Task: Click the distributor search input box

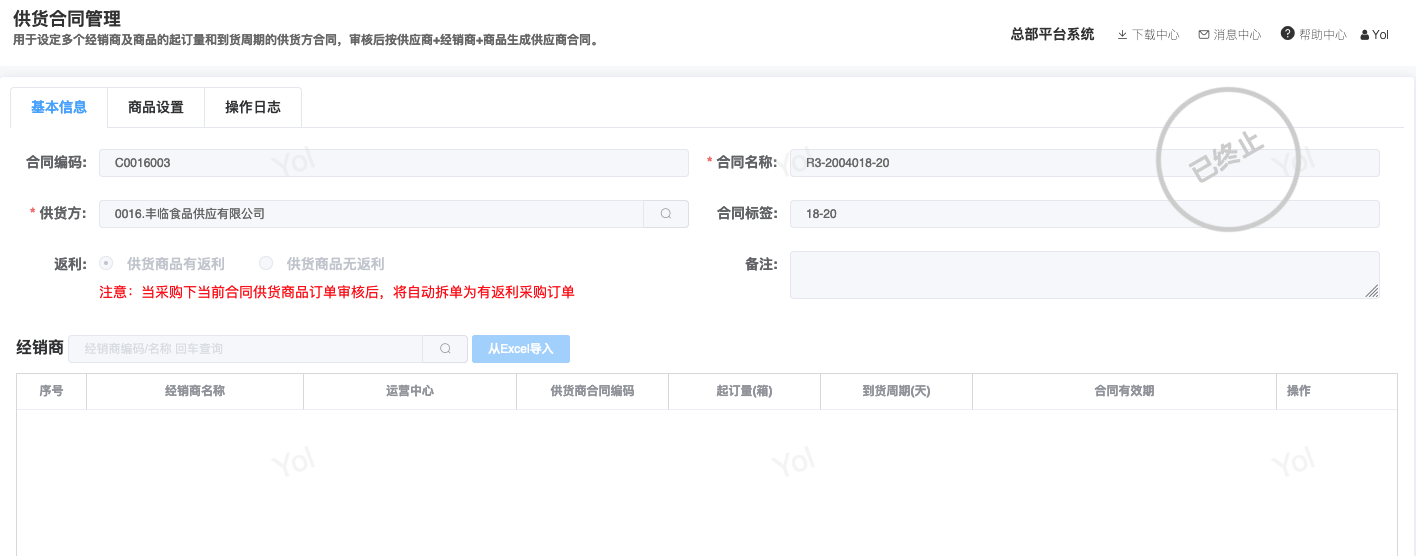Action: [x=246, y=349]
